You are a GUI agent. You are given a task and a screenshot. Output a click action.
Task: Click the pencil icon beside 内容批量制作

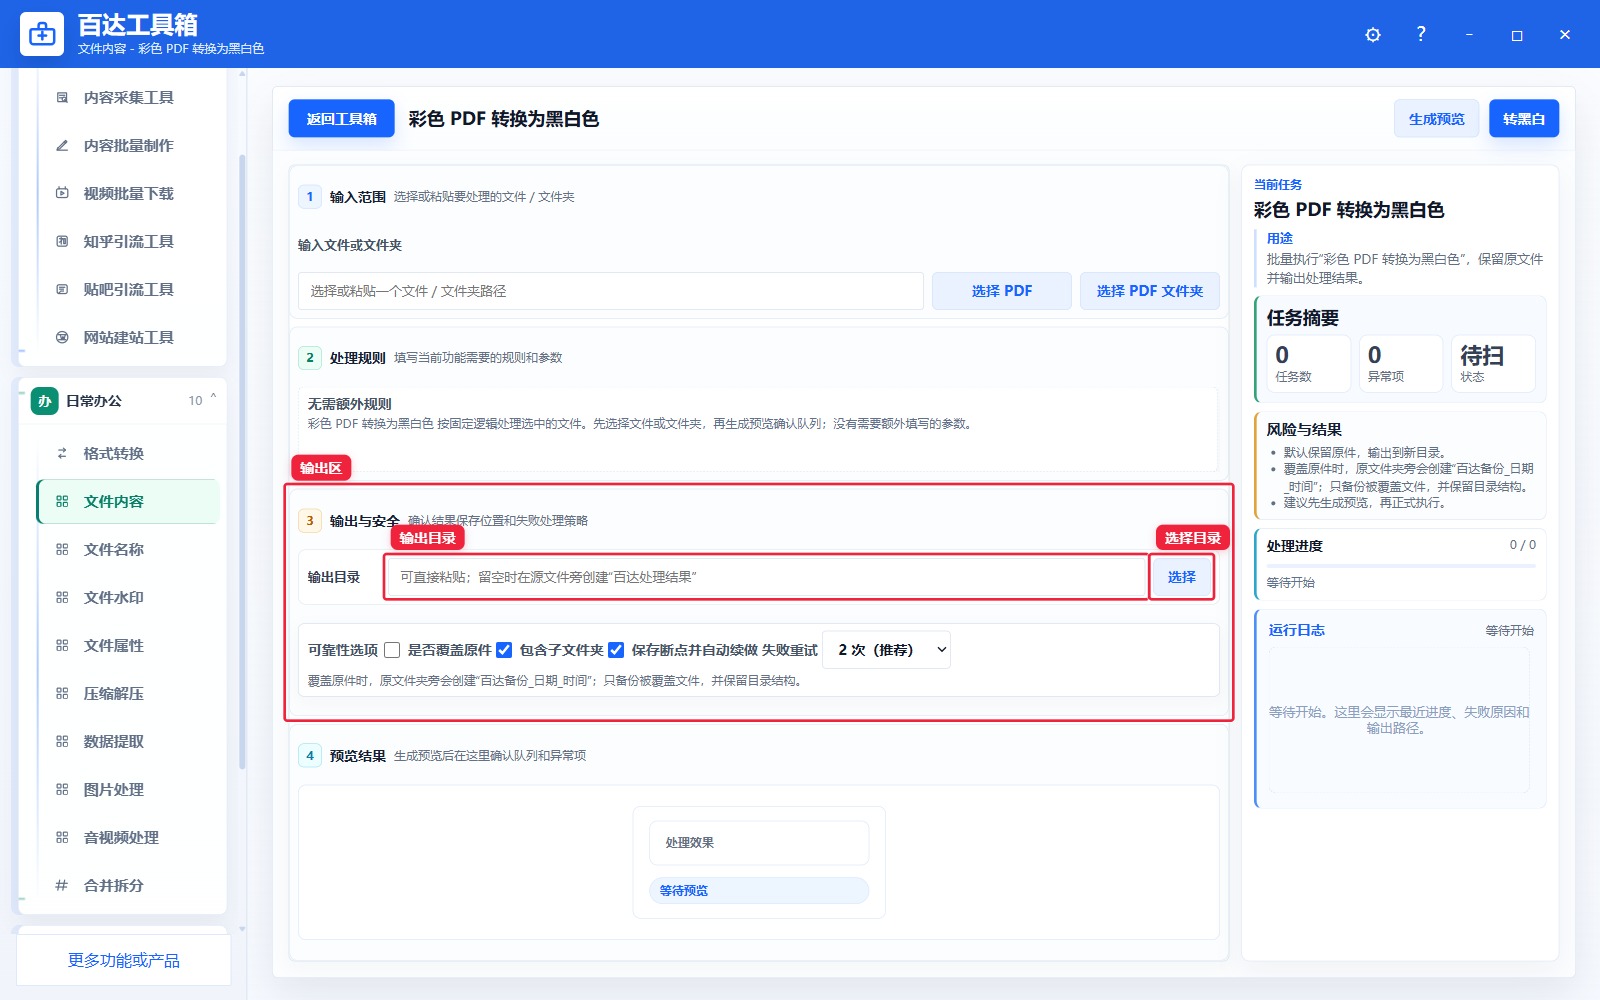pyautogui.click(x=62, y=146)
